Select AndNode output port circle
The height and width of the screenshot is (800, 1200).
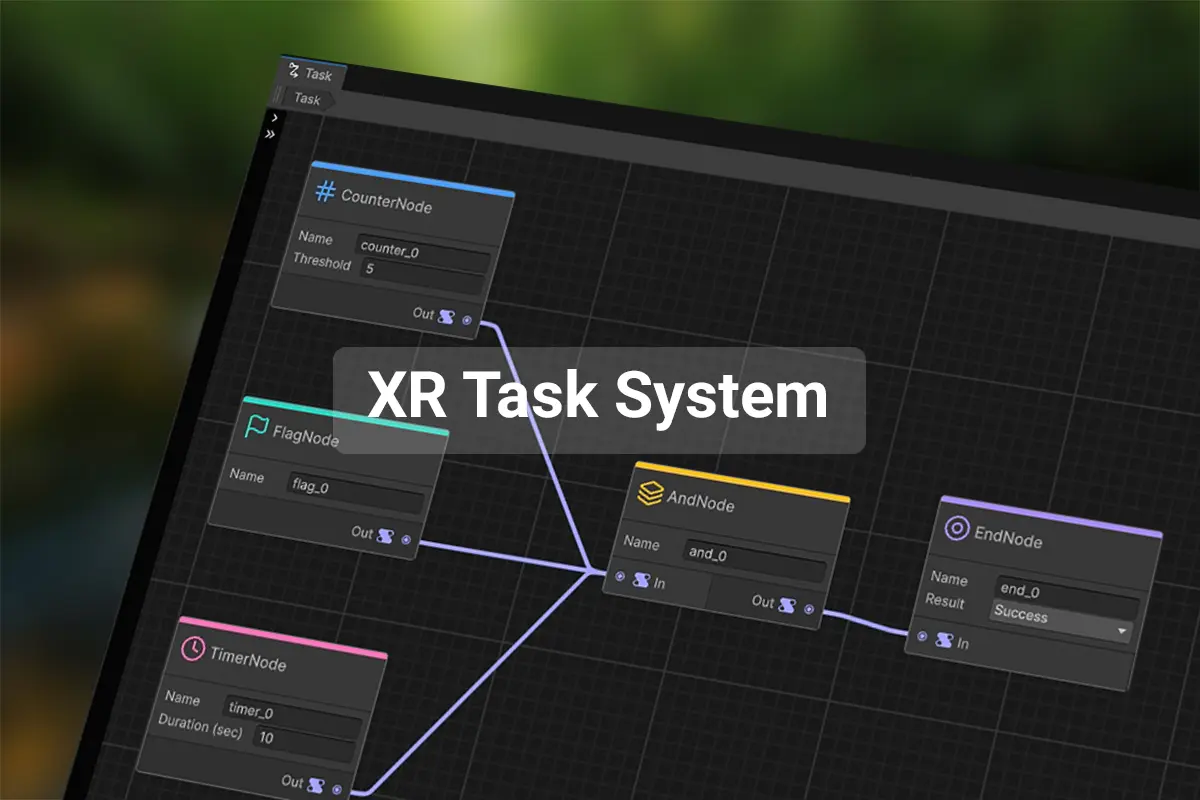tap(809, 609)
